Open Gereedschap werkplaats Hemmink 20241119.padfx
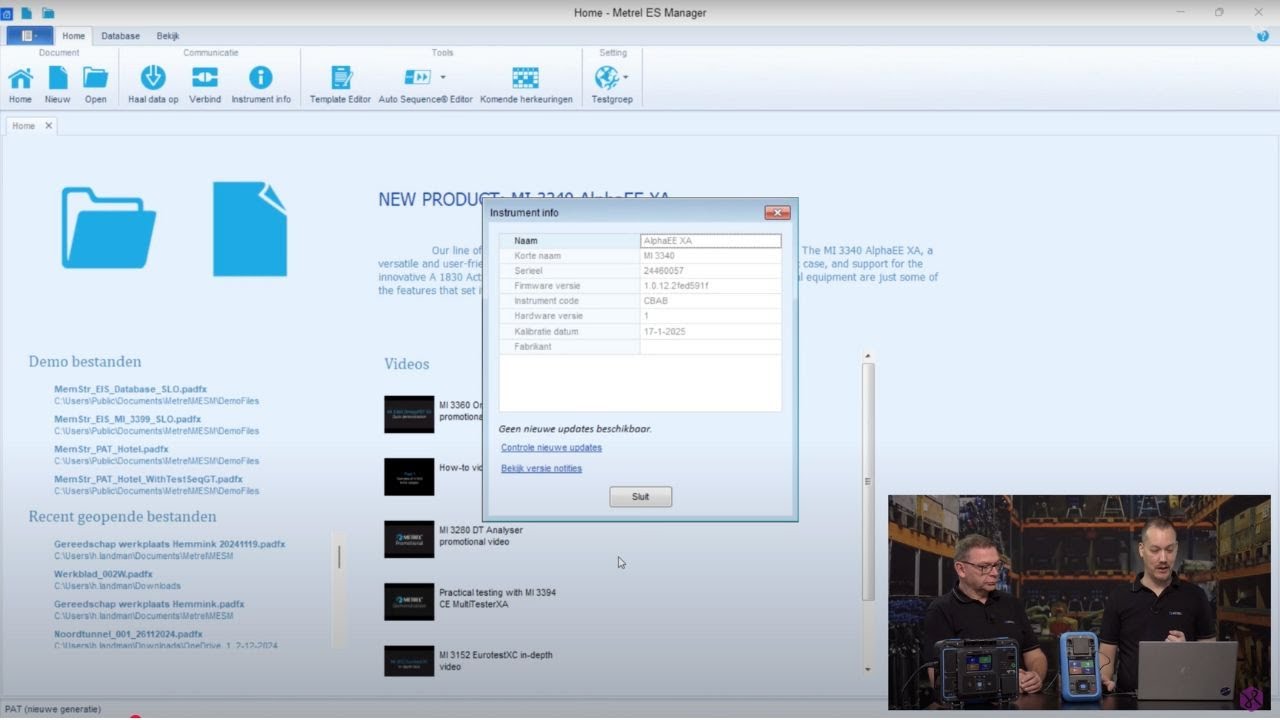The image size is (1280, 720). click(170, 544)
